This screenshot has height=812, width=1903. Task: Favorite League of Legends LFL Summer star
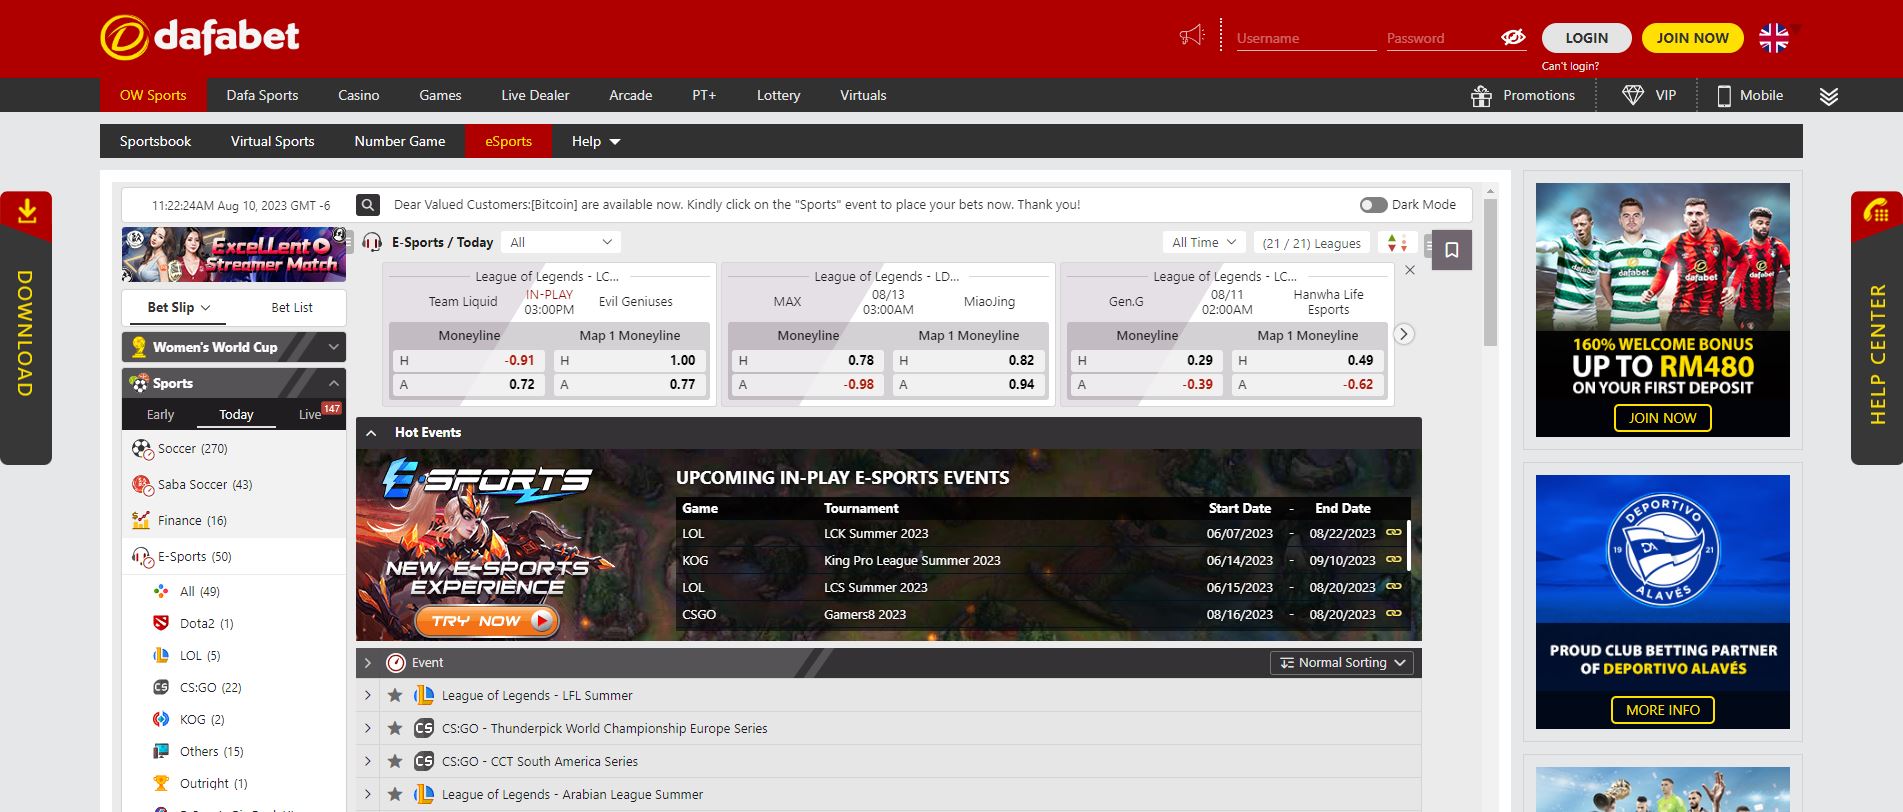click(395, 696)
